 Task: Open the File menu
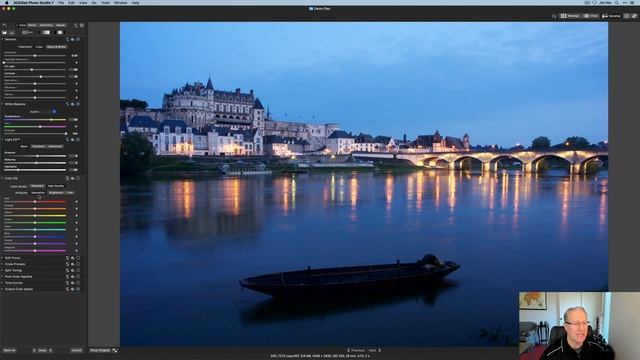[x=61, y=2]
